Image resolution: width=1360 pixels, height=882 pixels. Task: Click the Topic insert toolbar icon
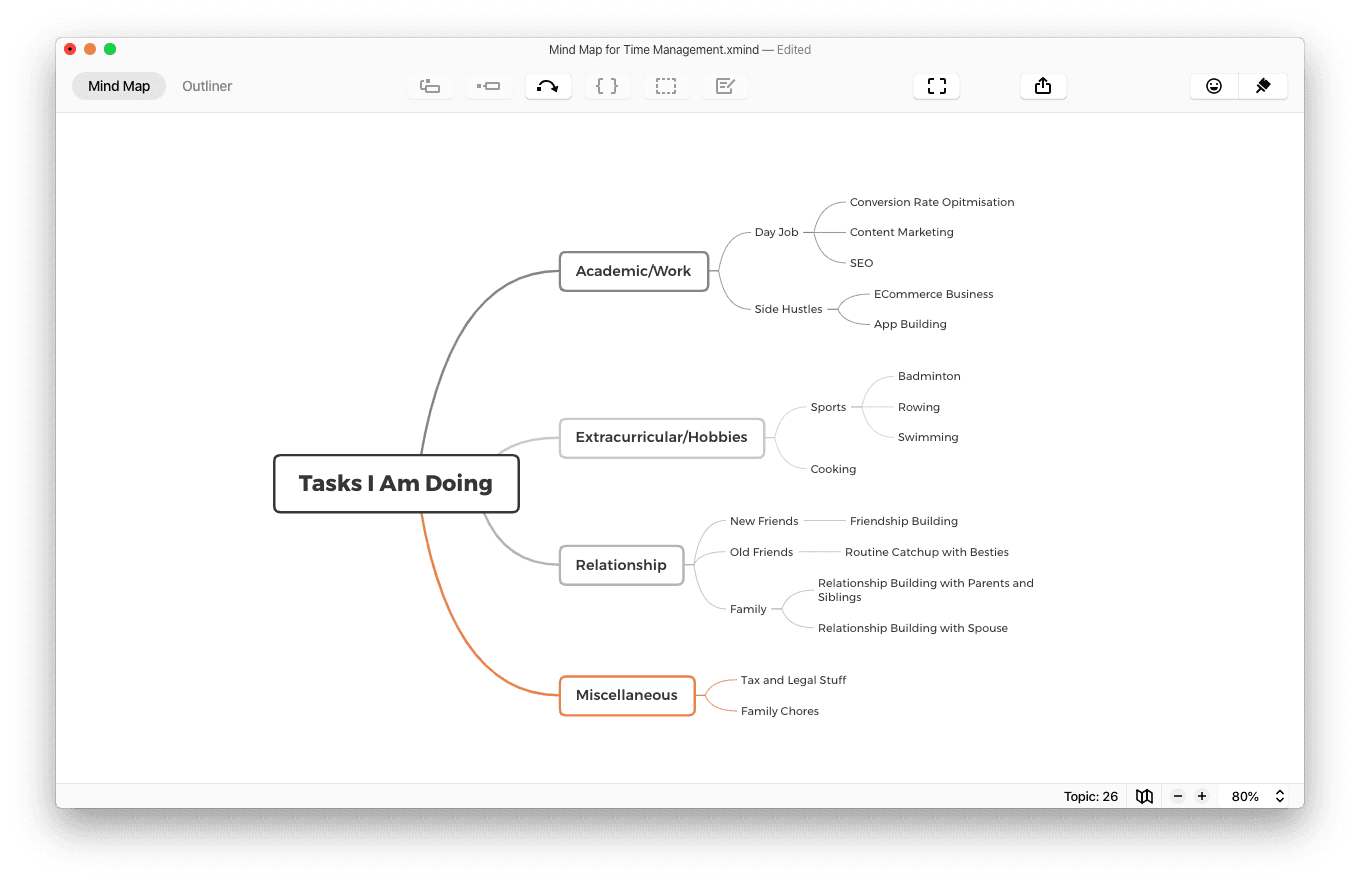click(x=430, y=86)
